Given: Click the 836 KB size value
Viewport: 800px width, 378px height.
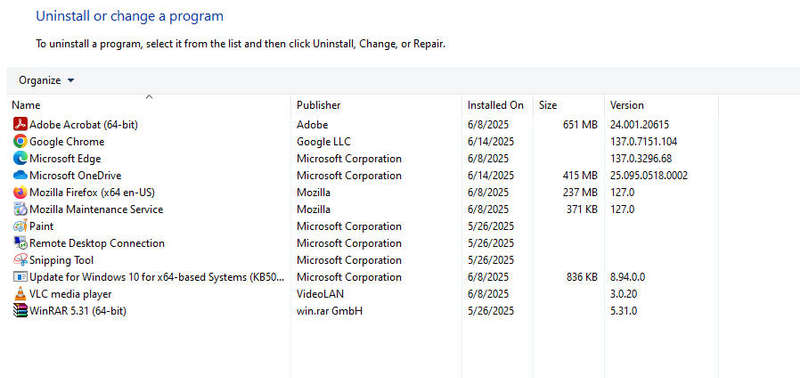Looking at the screenshot, I should (x=582, y=277).
